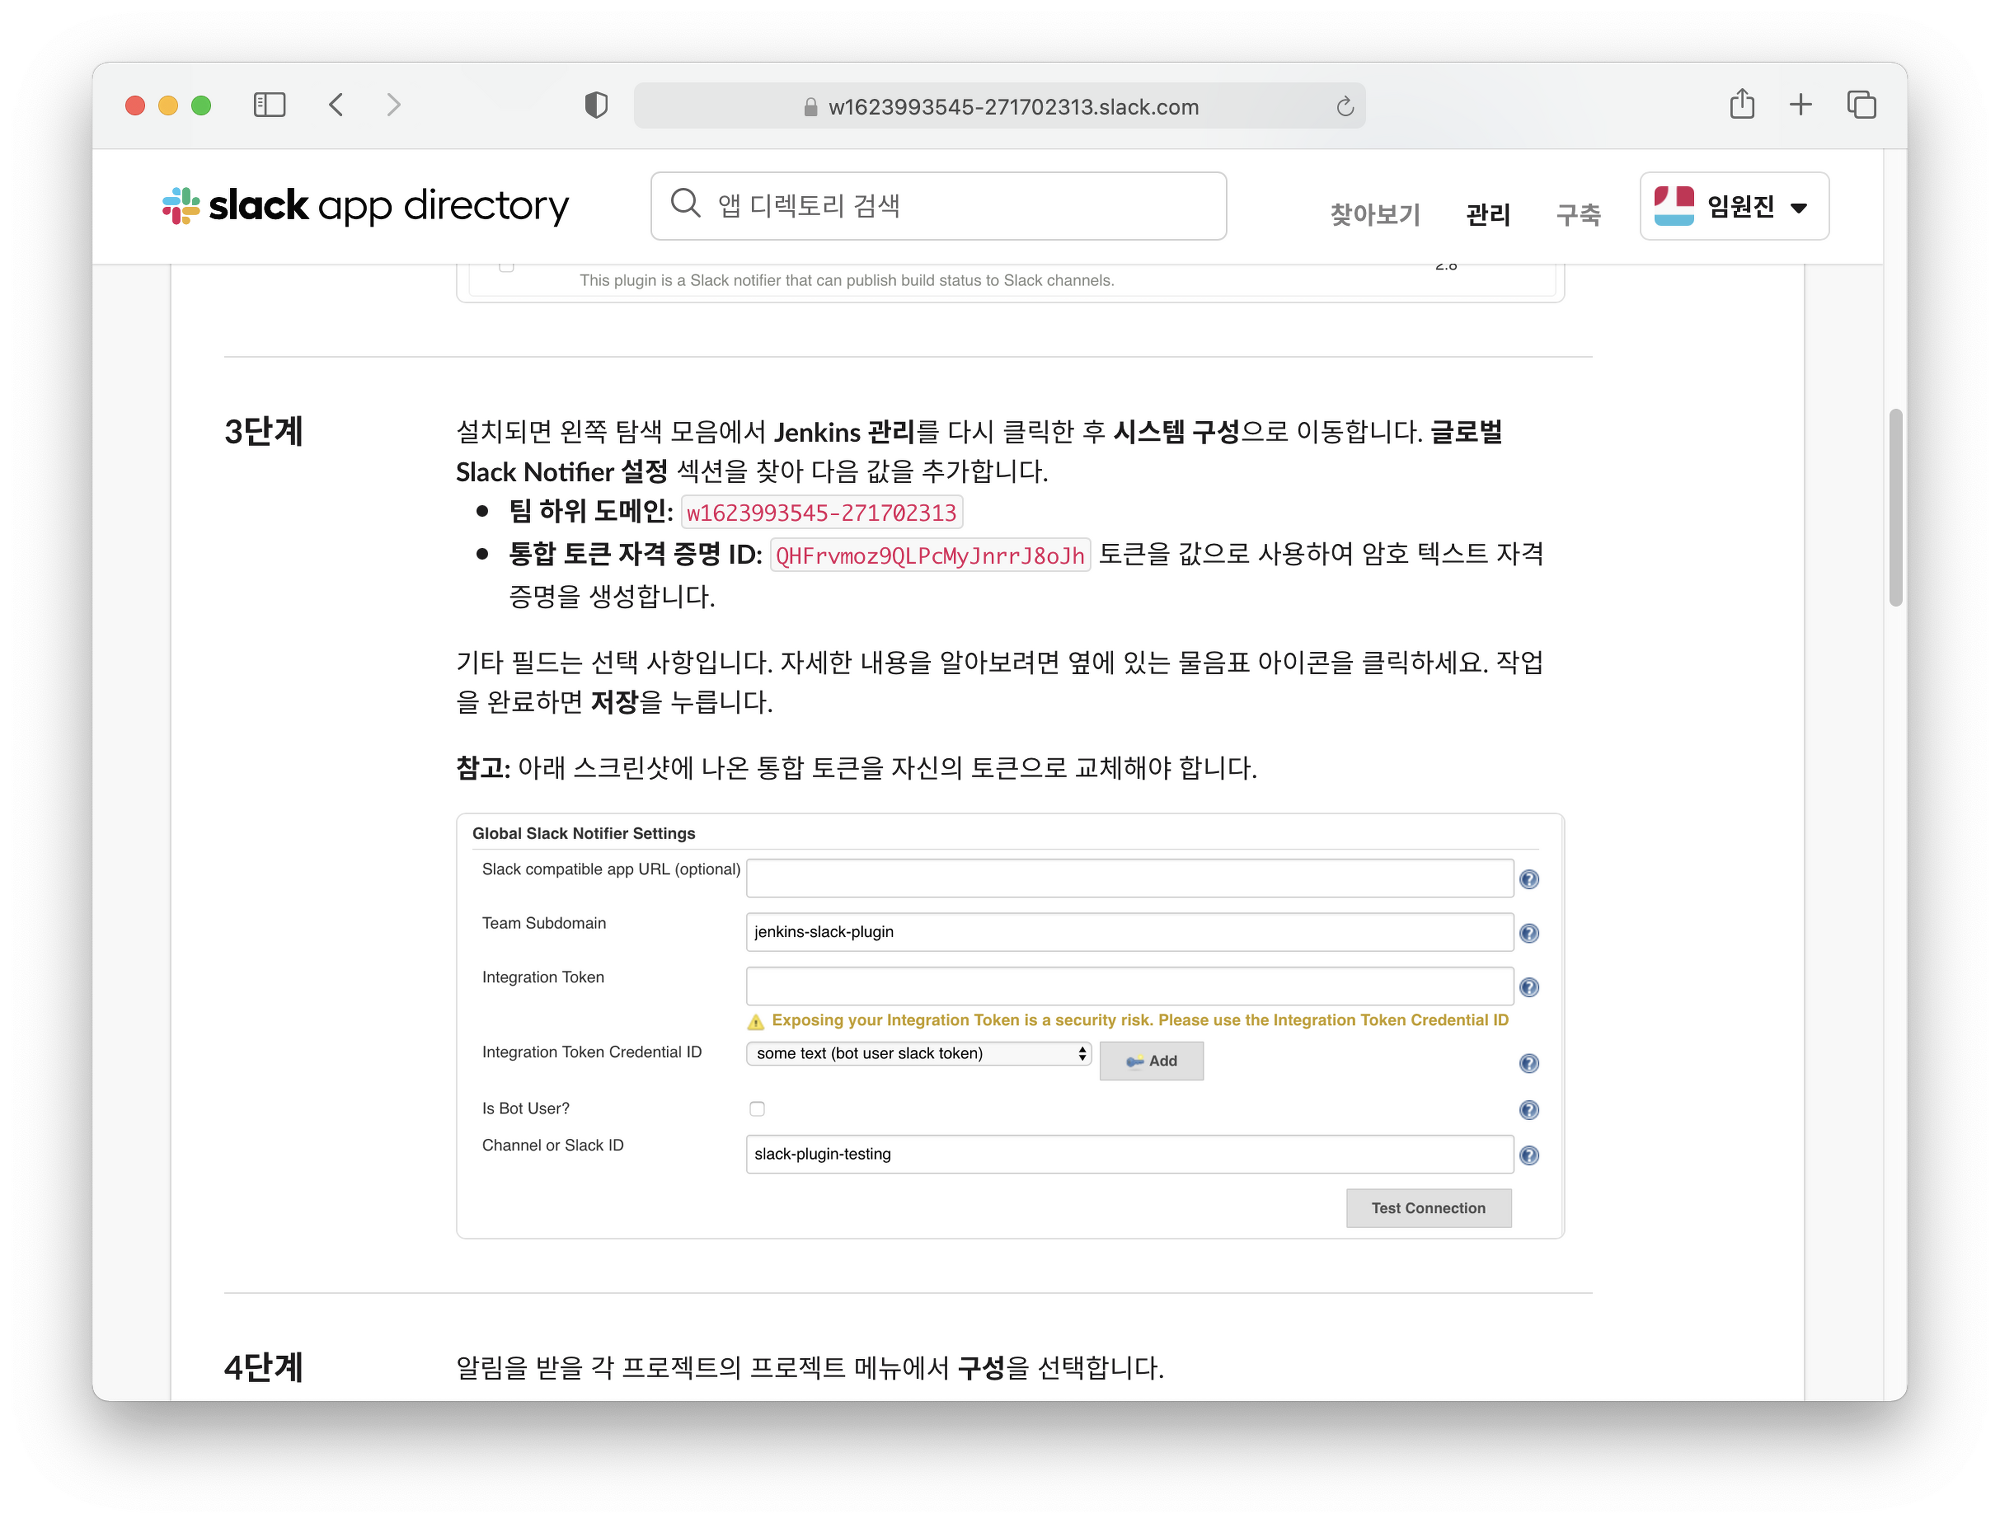Image resolution: width=2000 pixels, height=1523 pixels.
Task: Click the Add credential button
Action: (1151, 1061)
